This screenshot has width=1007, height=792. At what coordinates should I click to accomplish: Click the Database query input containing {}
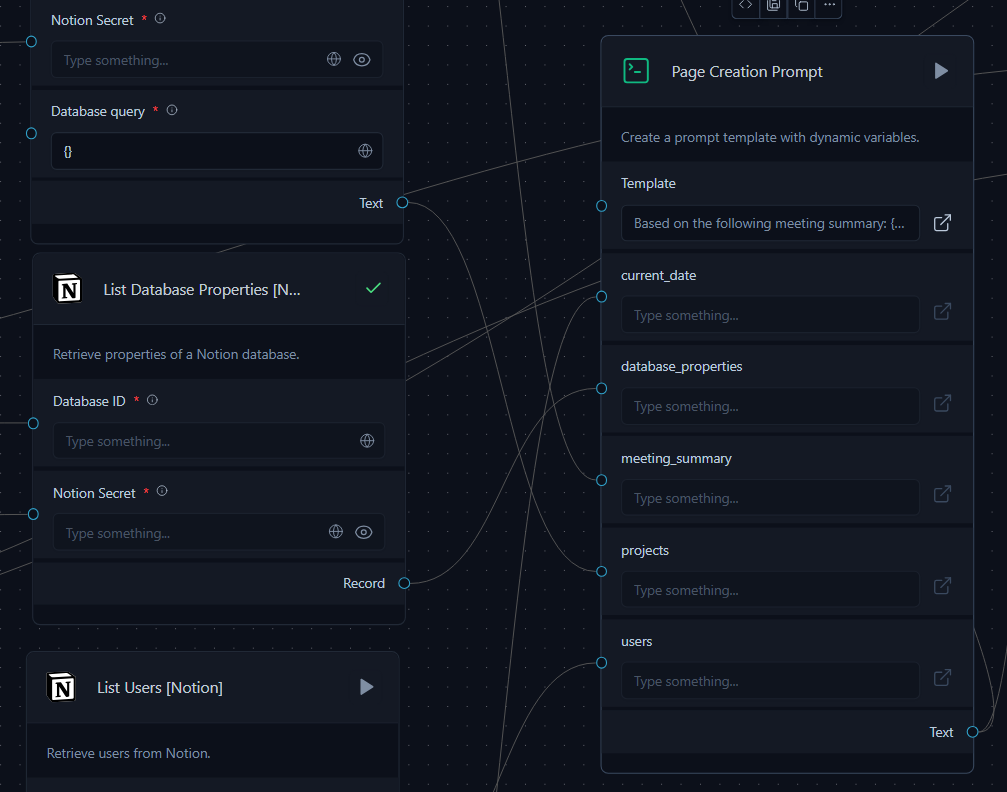pyautogui.click(x=217, y=151)
